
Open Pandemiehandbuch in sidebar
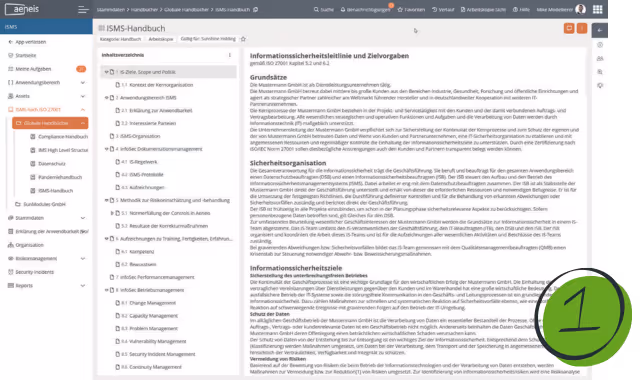pyautogui.click(x=60, y=177)
